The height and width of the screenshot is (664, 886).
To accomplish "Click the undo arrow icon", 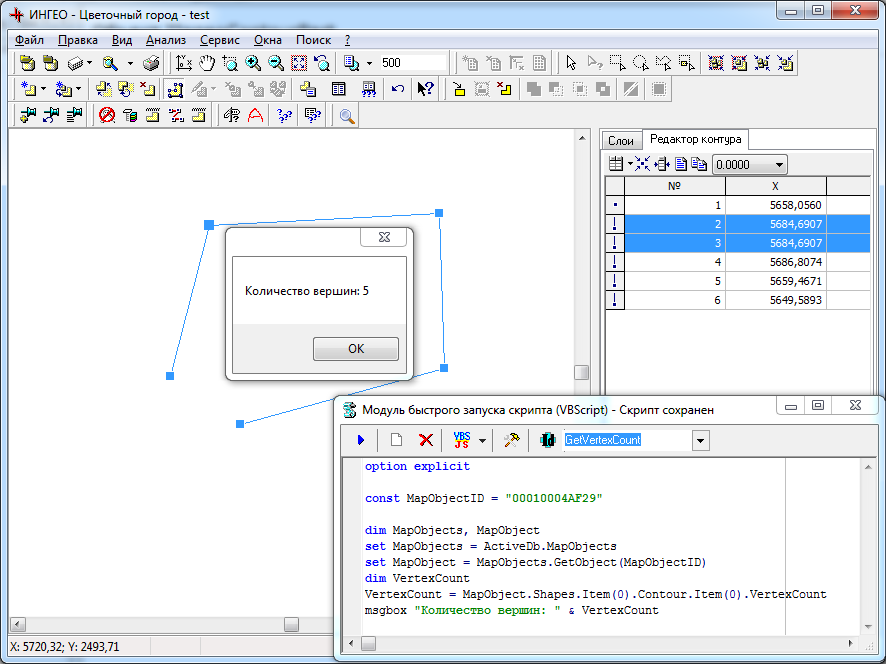I will 398,89.
